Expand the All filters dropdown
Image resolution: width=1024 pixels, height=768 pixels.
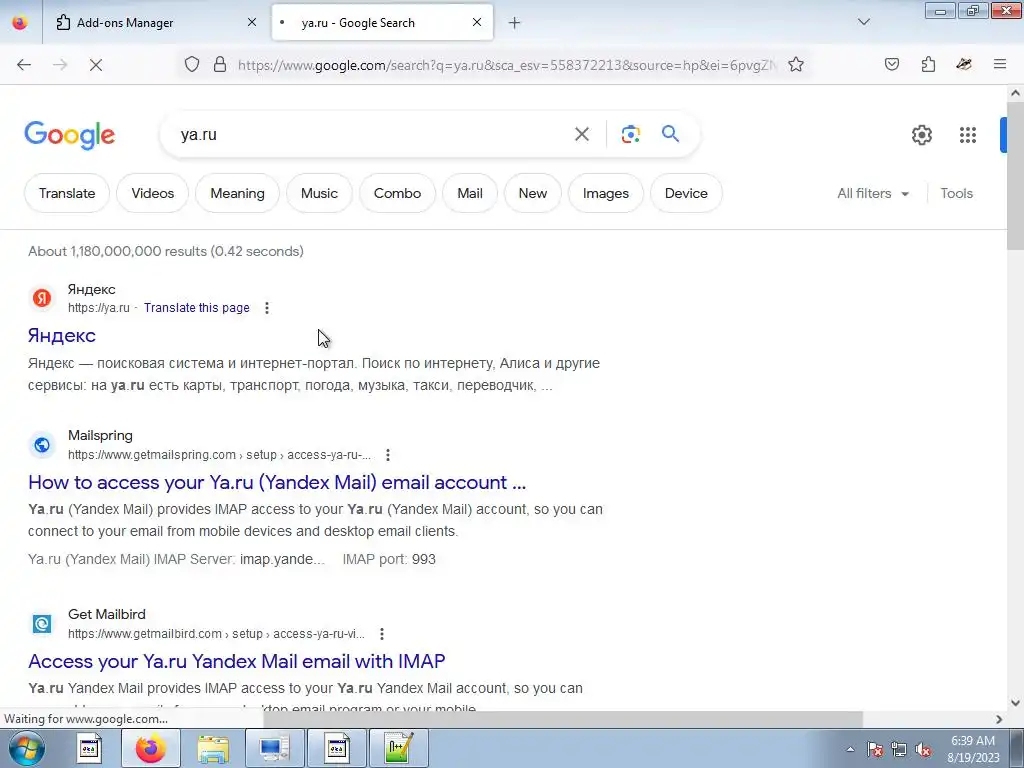click(x=873, y=193)
